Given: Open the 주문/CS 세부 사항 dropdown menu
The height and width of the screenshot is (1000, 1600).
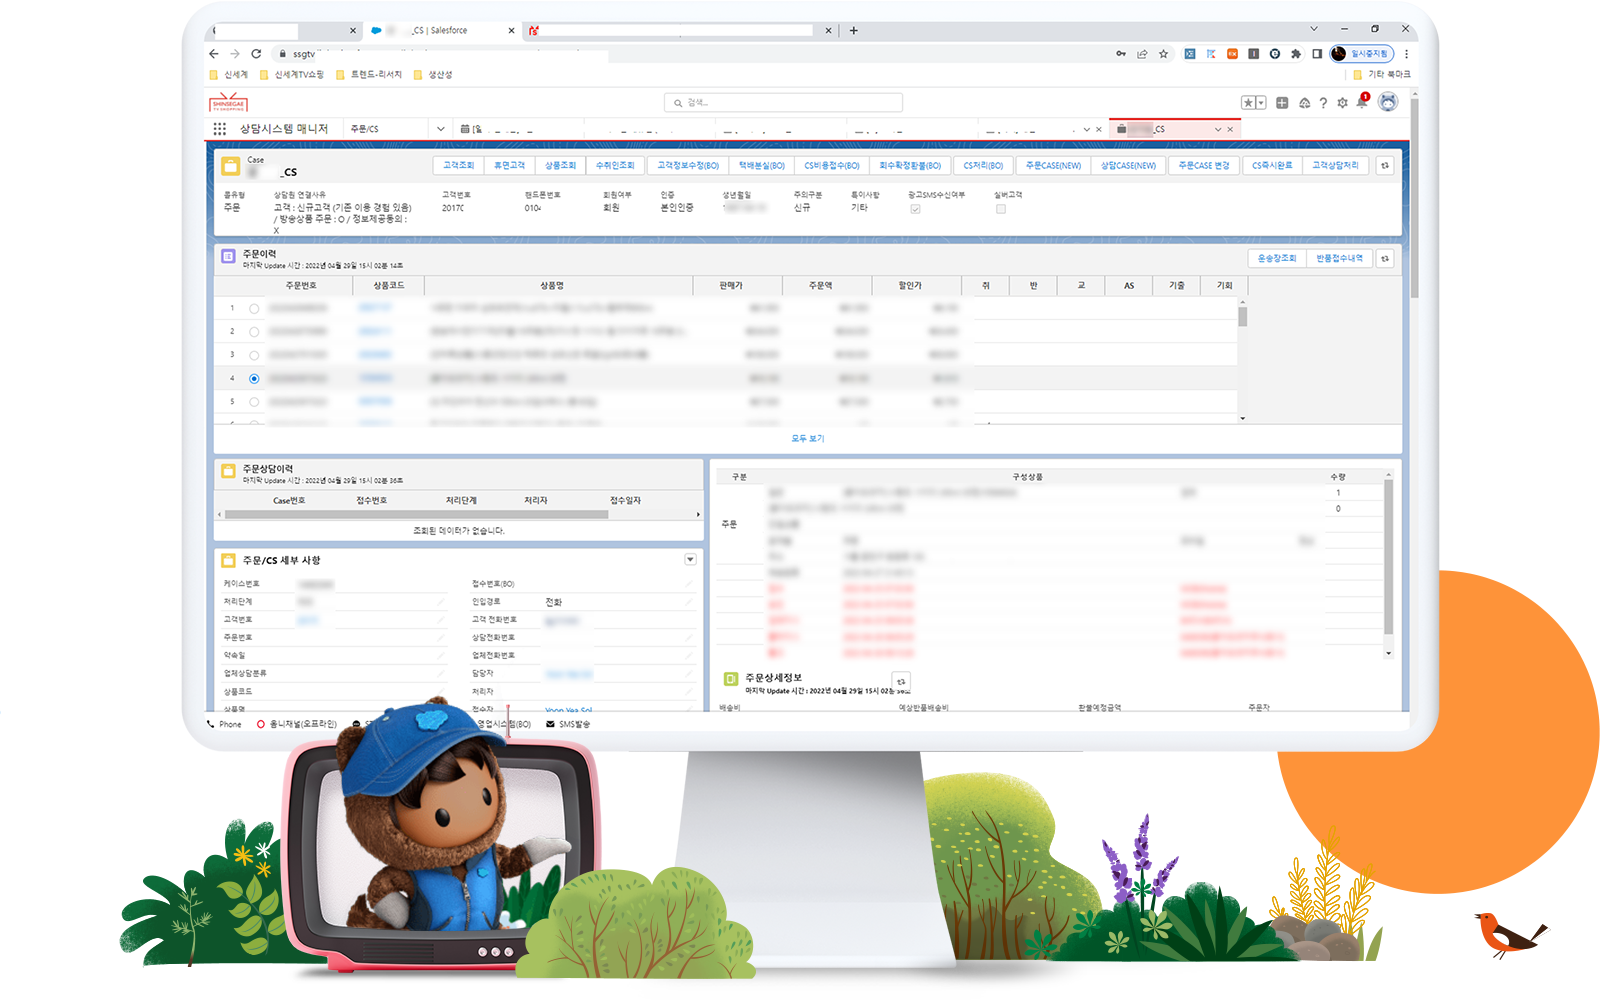Looking at the screenshot, I should pos(690,560).
